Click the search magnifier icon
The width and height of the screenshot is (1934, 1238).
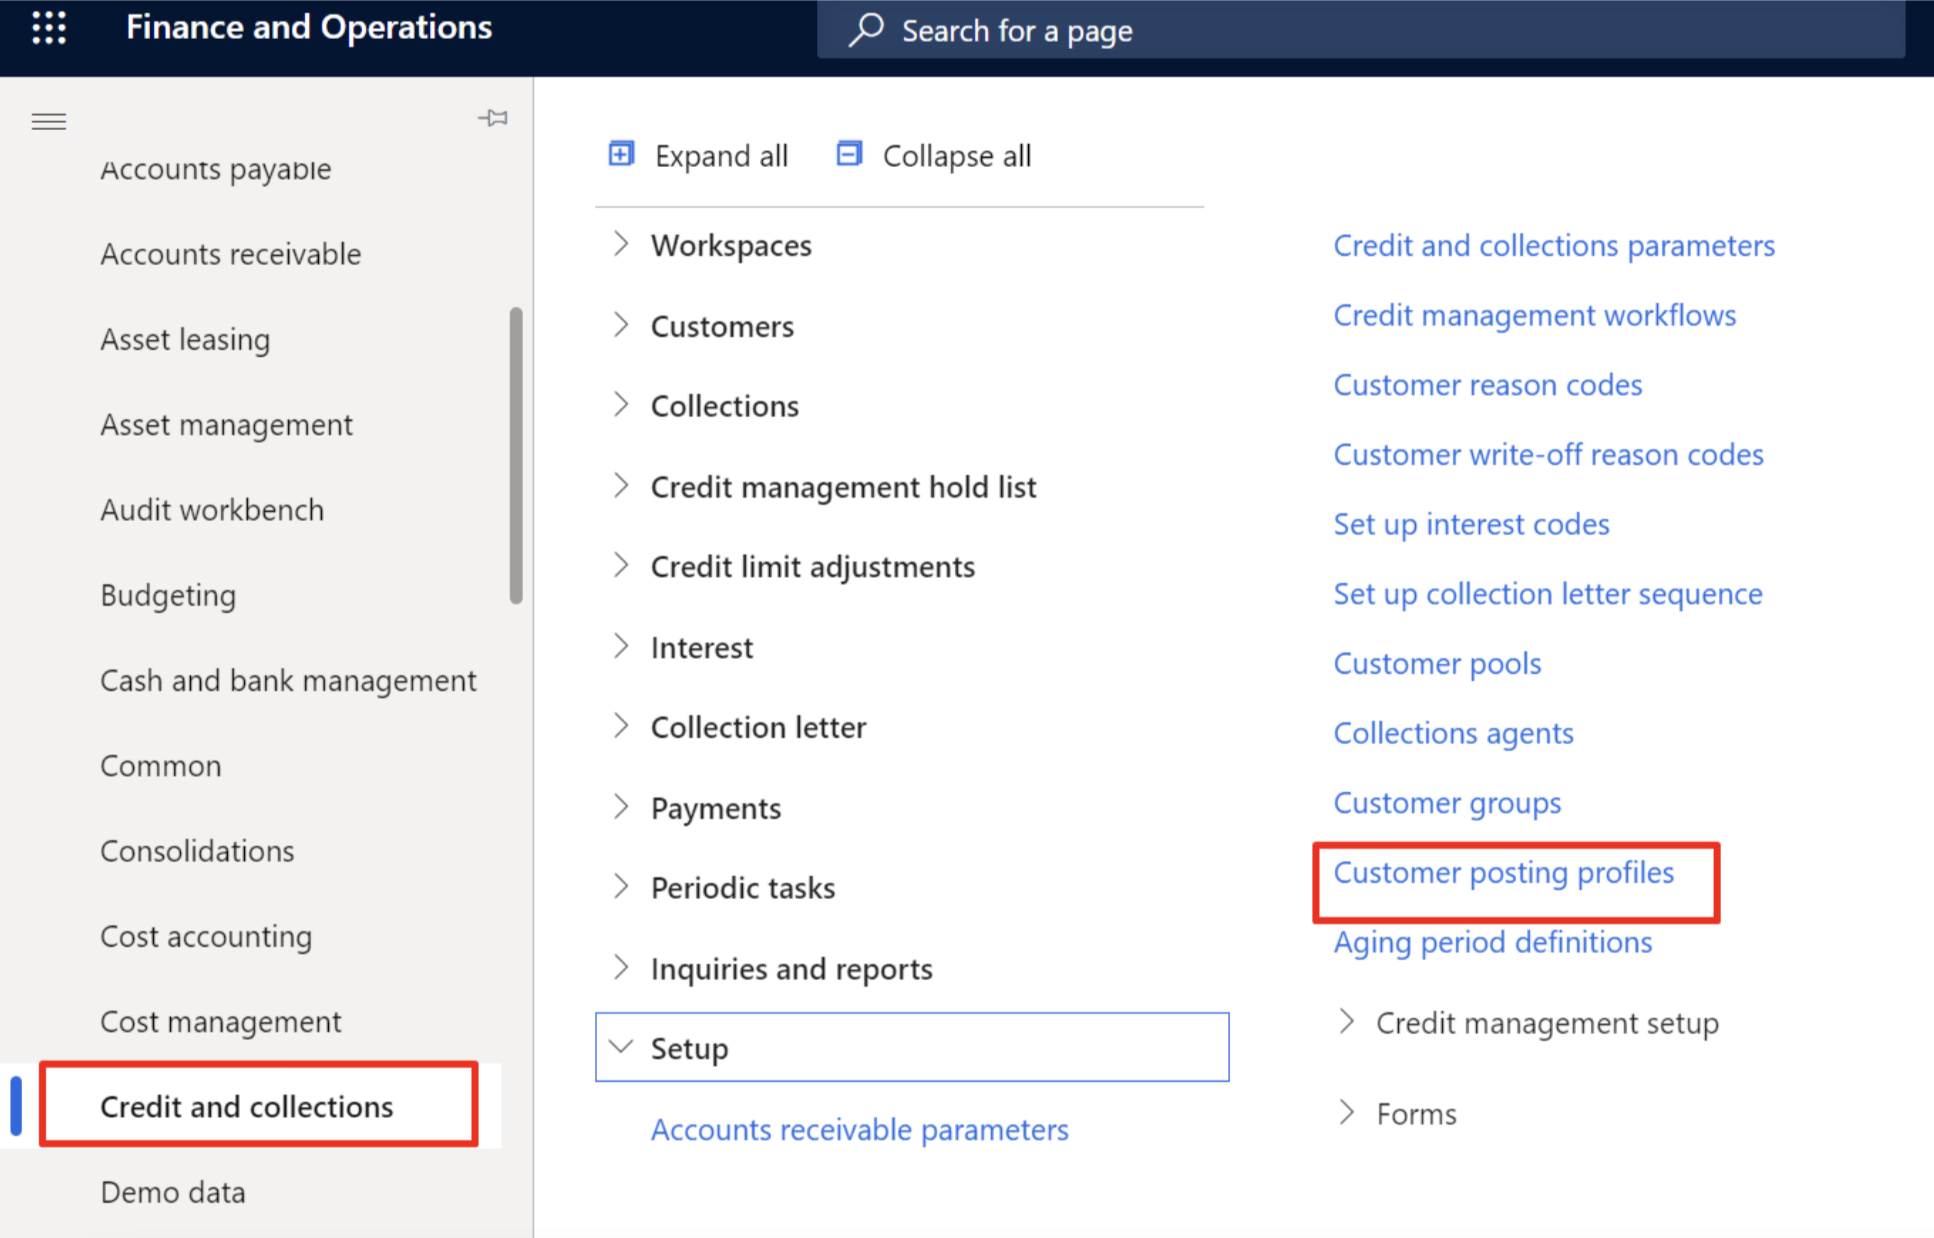[866, 30]
